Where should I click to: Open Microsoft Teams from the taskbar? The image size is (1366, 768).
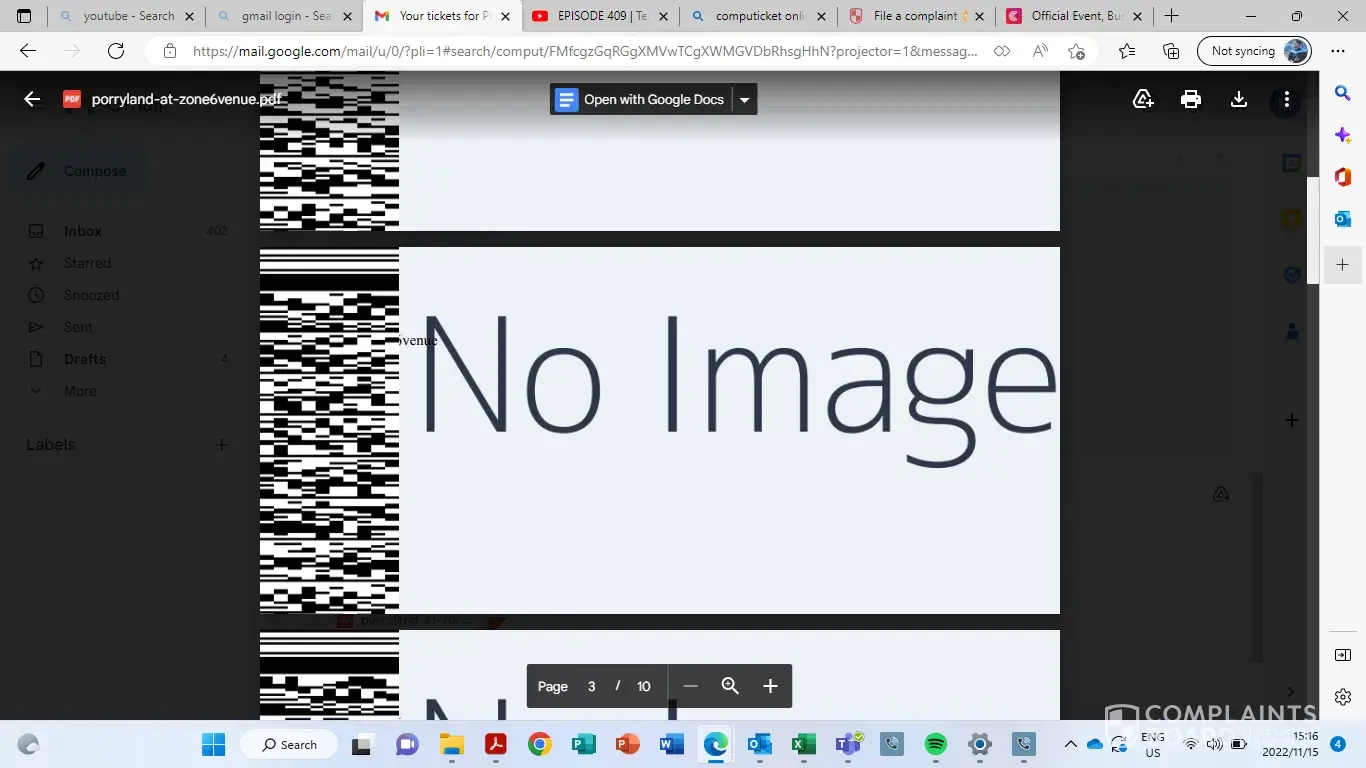848,744
